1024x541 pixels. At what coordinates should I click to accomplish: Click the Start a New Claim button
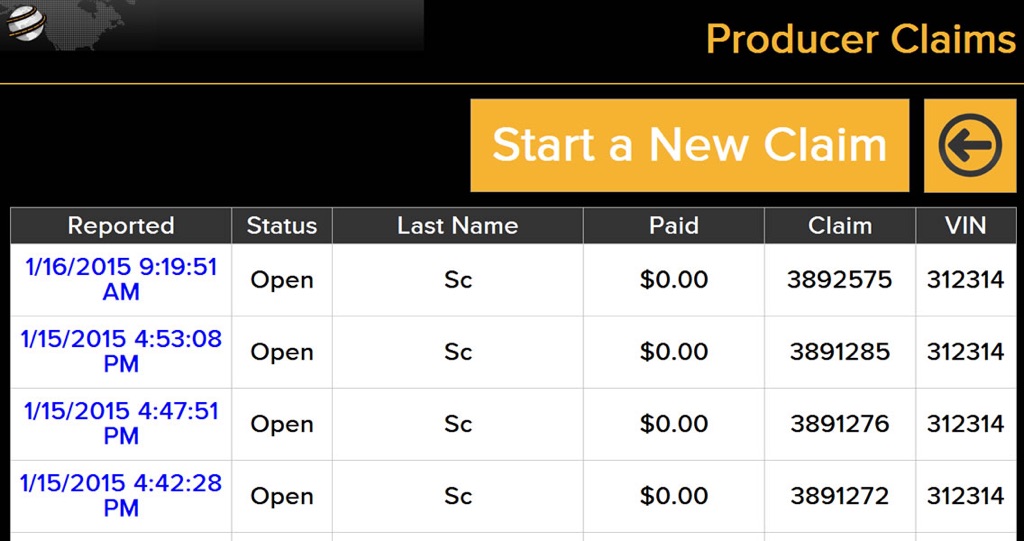[690, 146]
